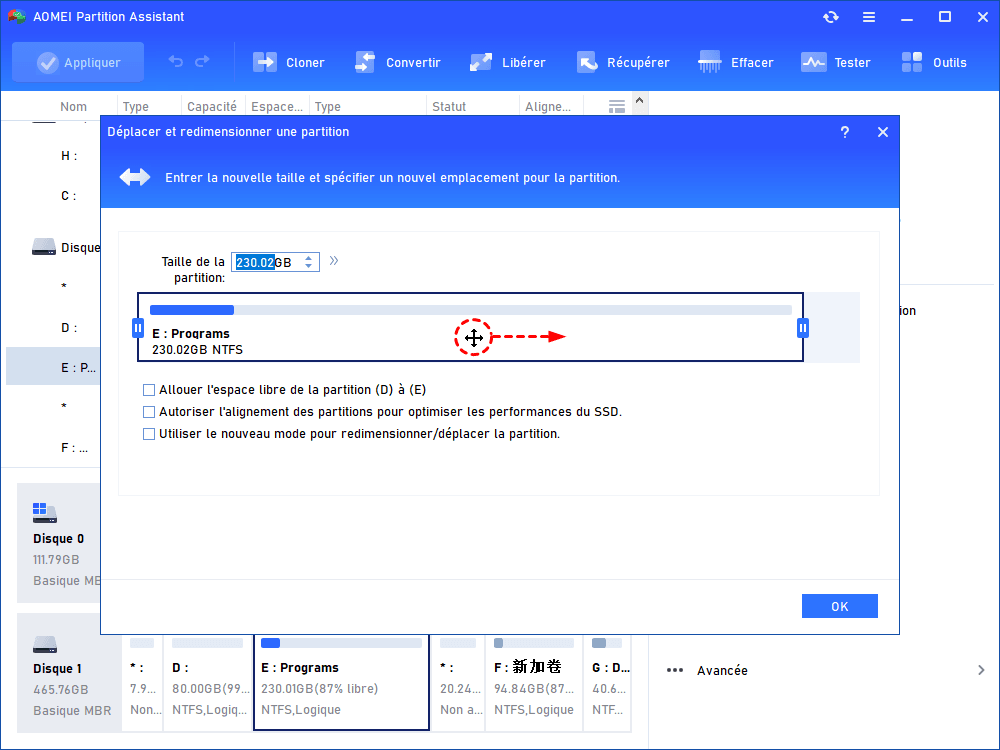Expand advanced size options double chevron

[334, 260]
